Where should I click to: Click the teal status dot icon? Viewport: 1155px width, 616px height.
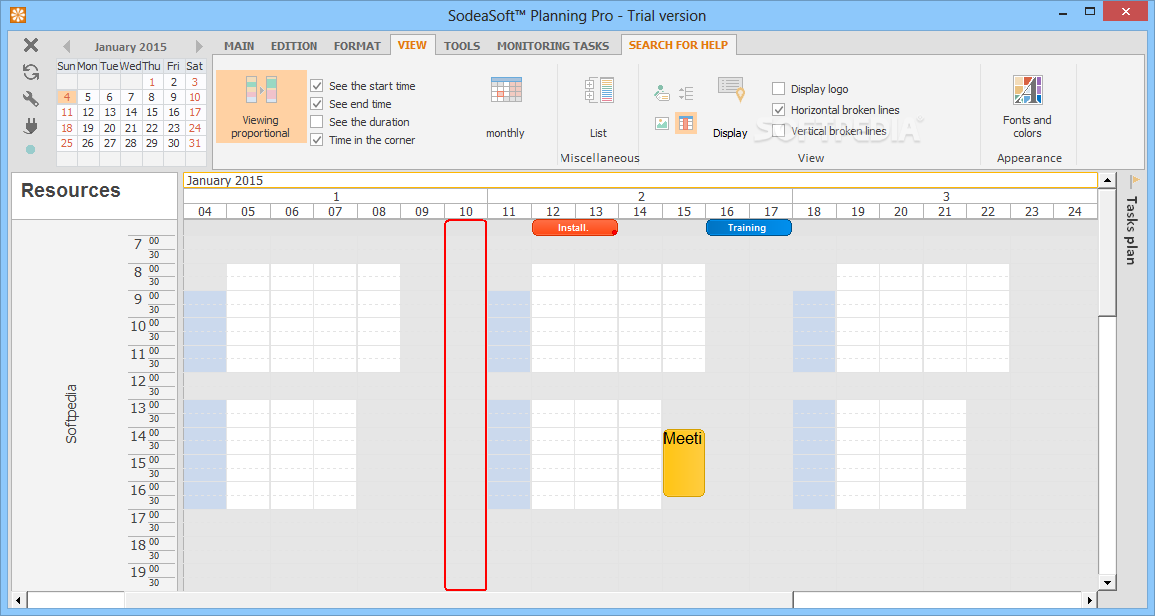pos(30,150)
